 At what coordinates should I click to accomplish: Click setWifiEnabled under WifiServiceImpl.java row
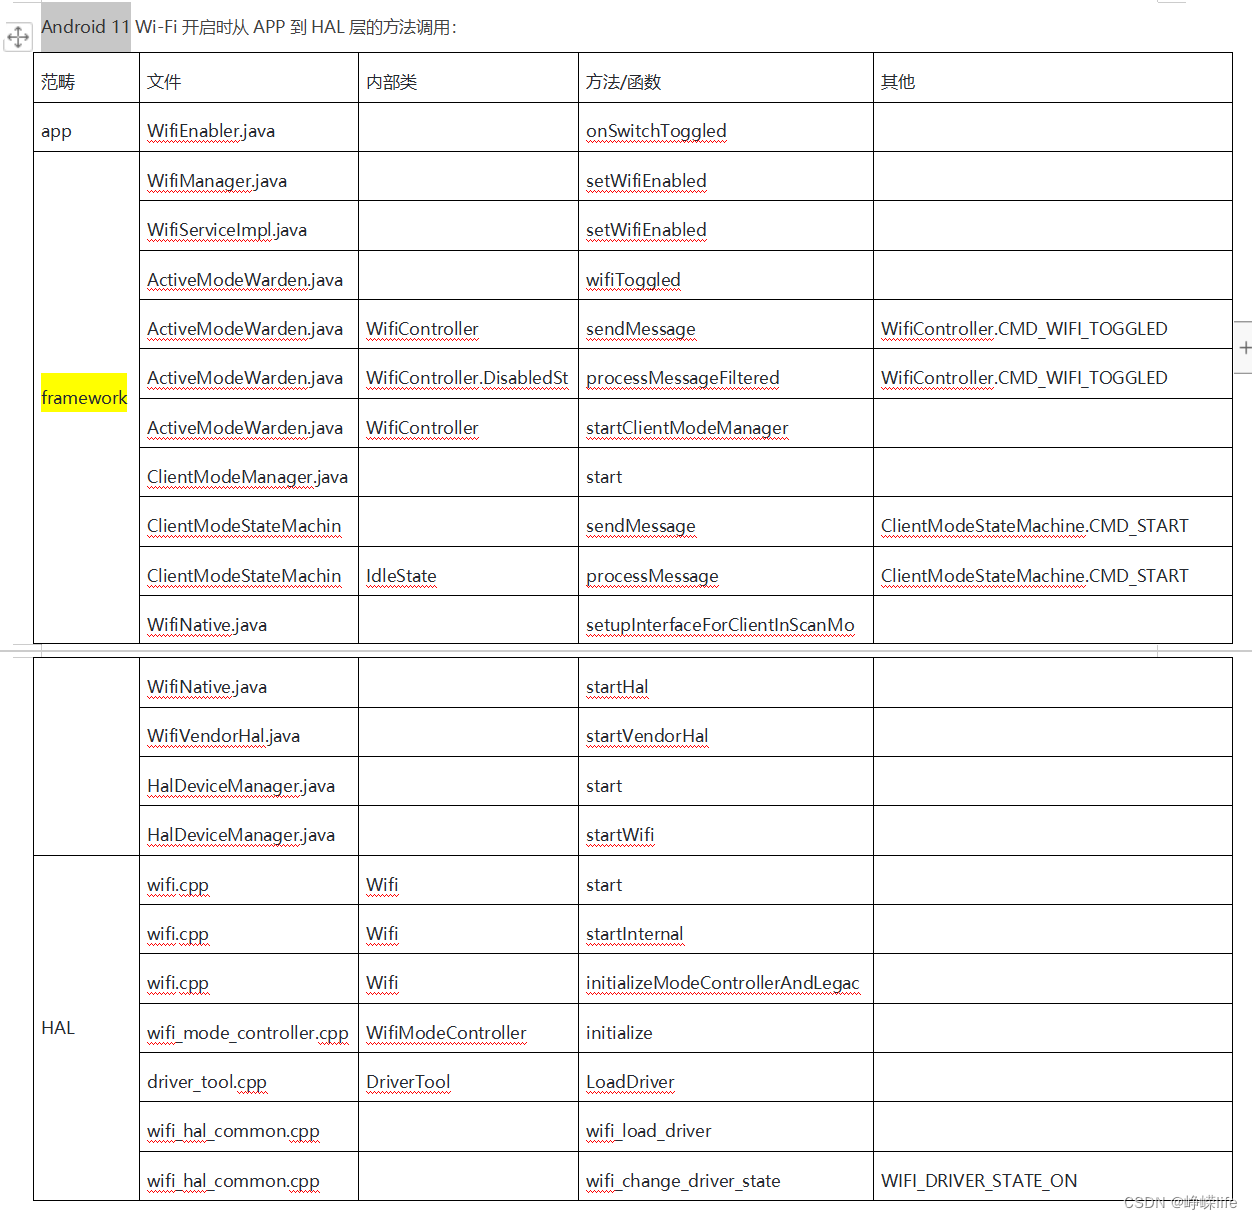coord(646,230)
